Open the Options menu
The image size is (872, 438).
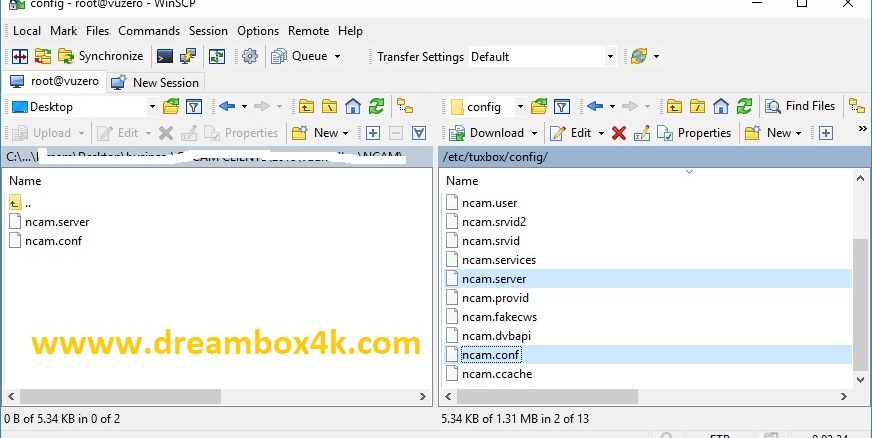[258, 31]
